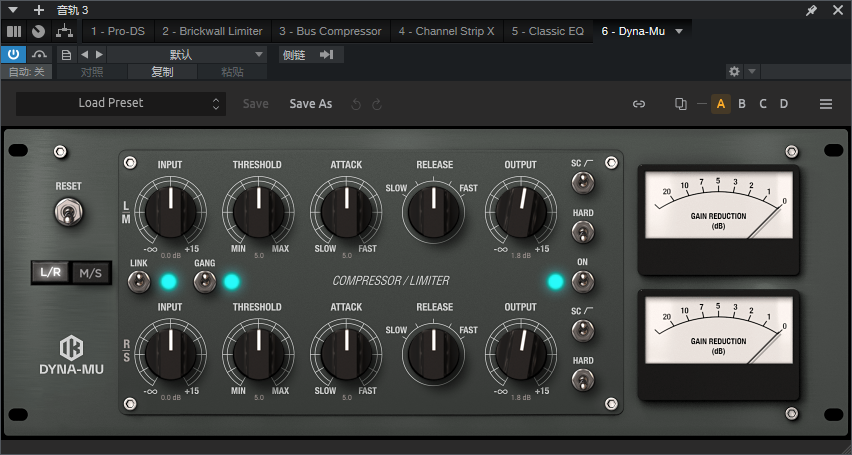Click the L/M channel OUTPUT knob
Image resolution: width=852 pixels, height=455 pixels.
(x=521, y=211)
